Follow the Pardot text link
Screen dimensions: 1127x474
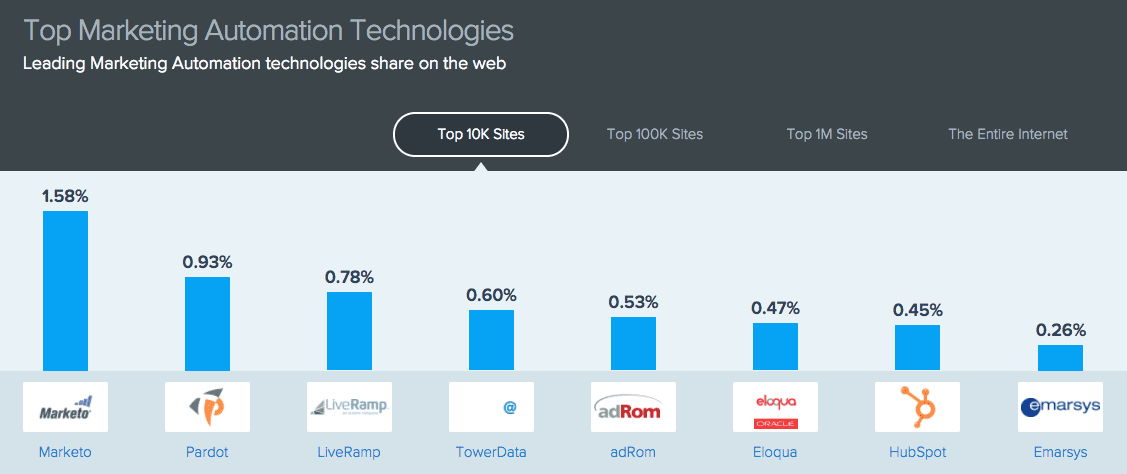click(x=207, y=452)
